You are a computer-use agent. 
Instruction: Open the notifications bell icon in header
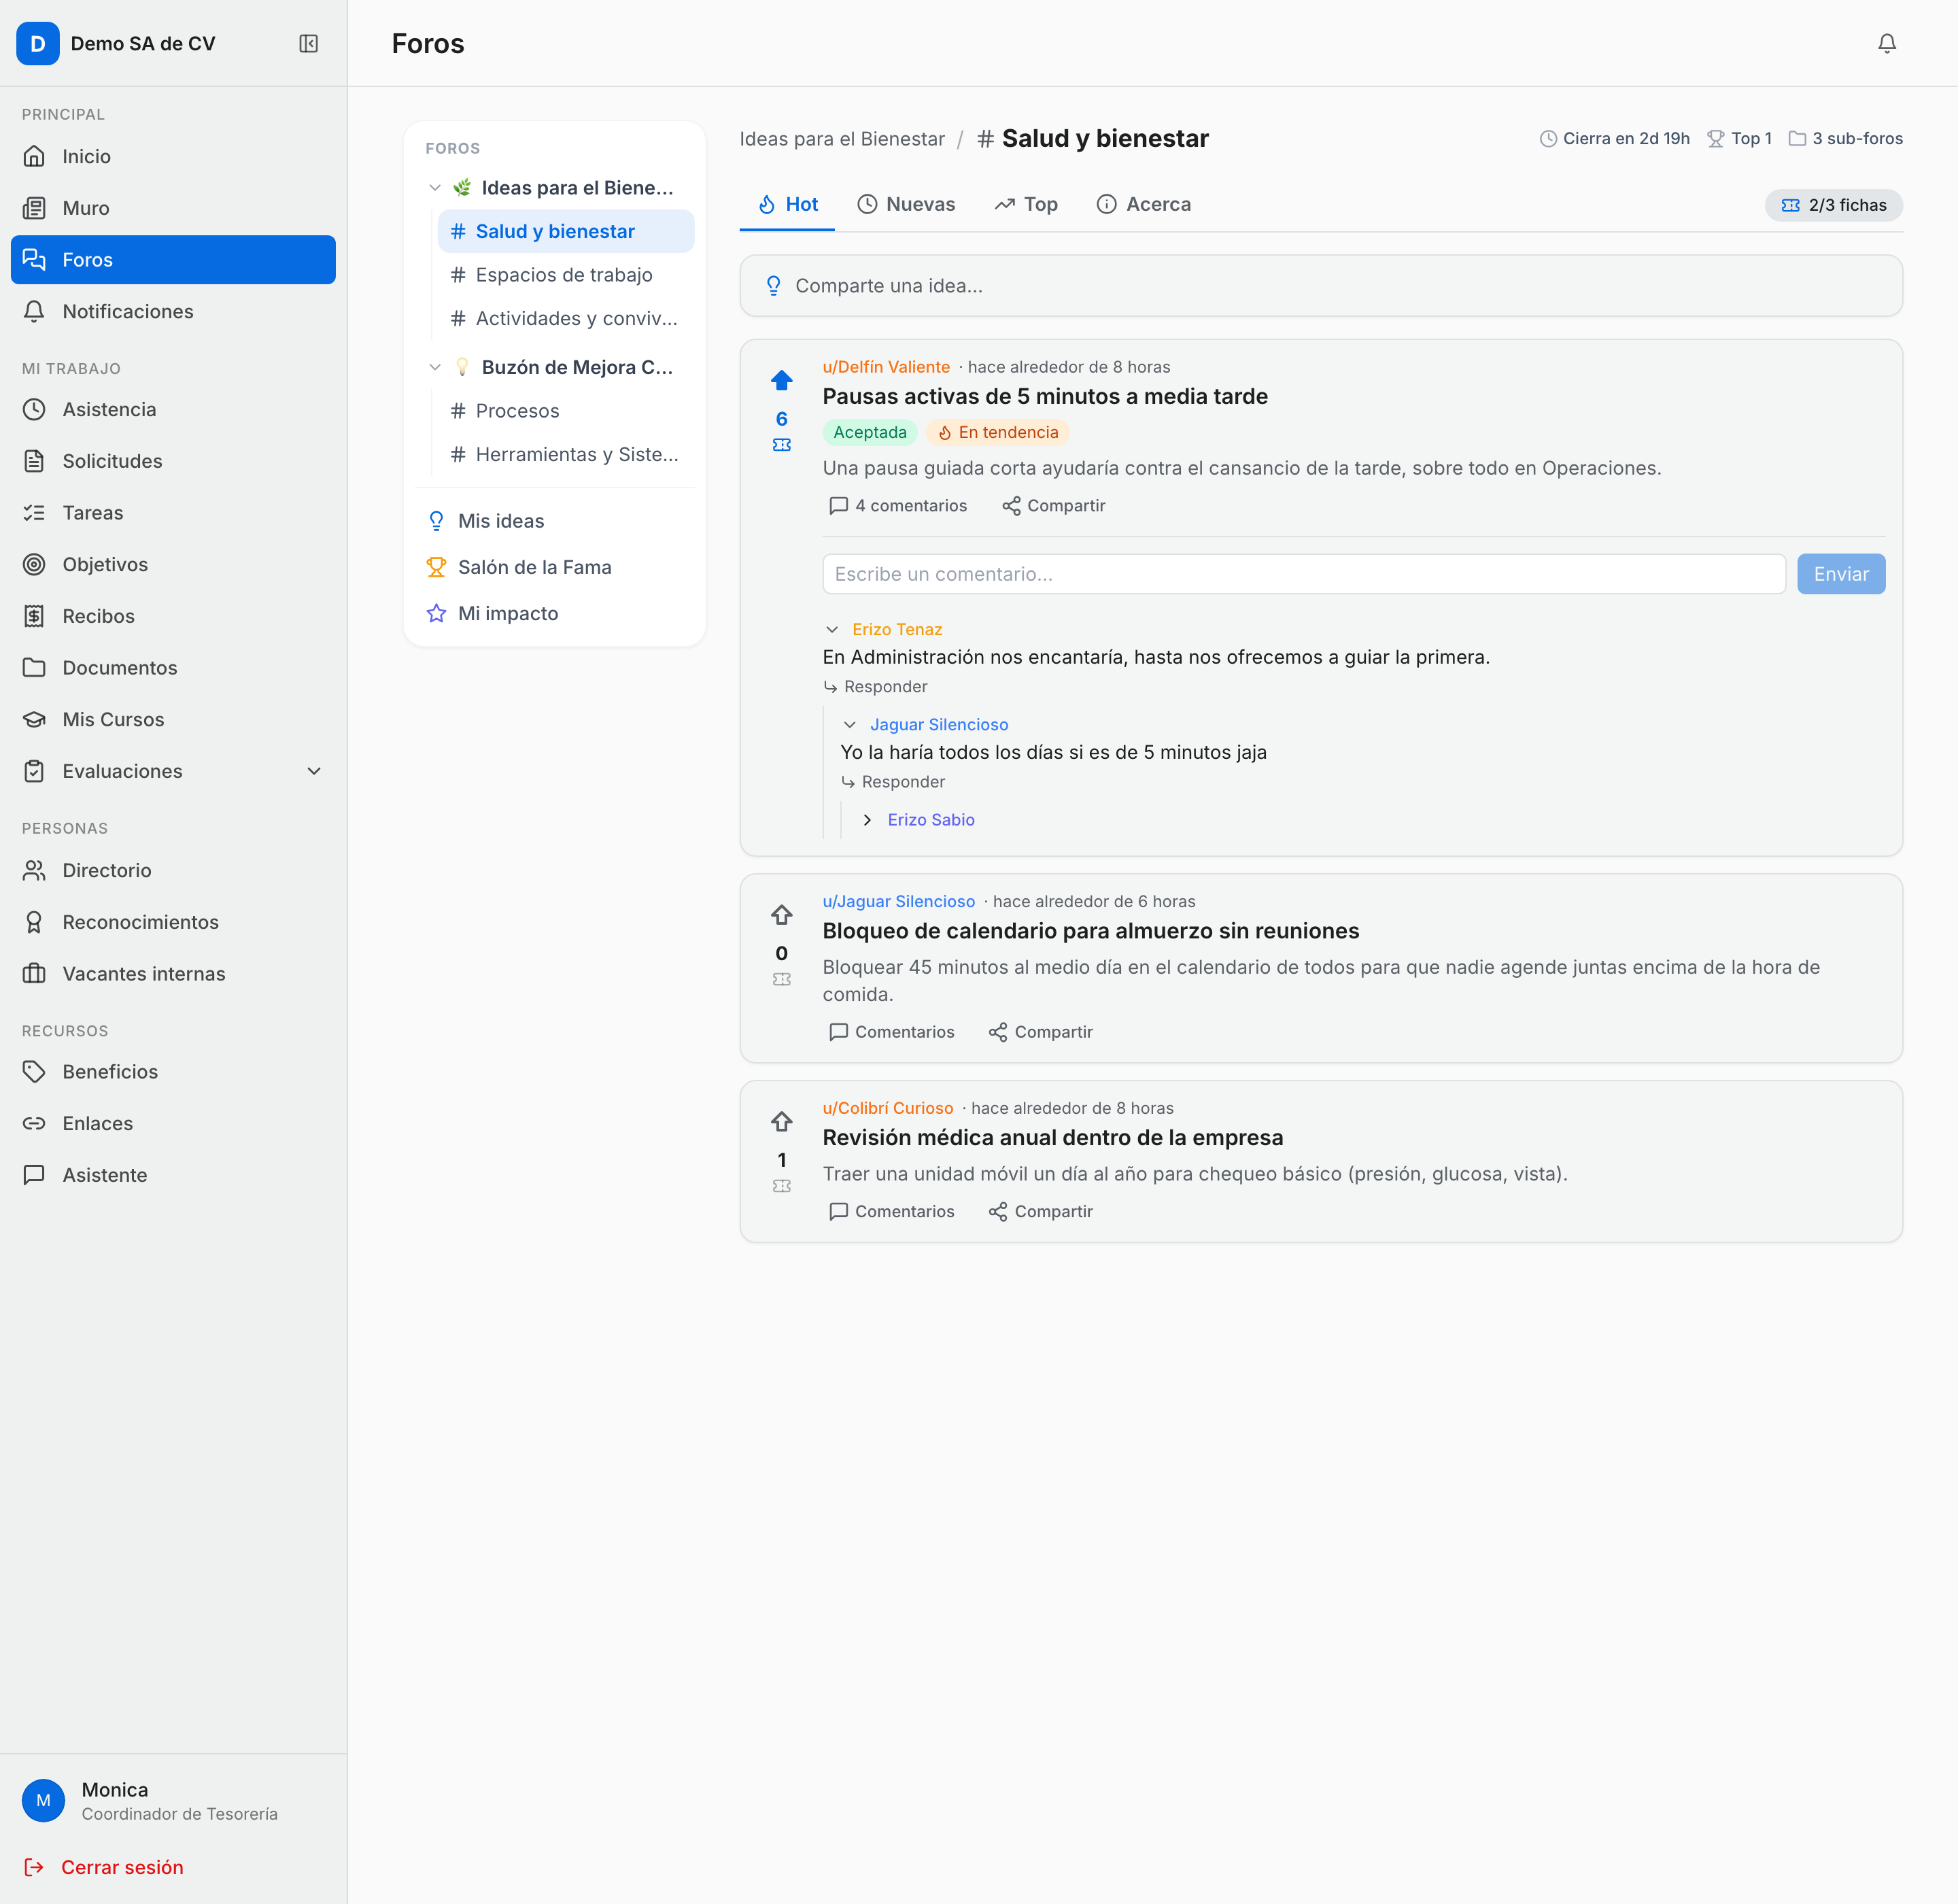[1886, 43]
